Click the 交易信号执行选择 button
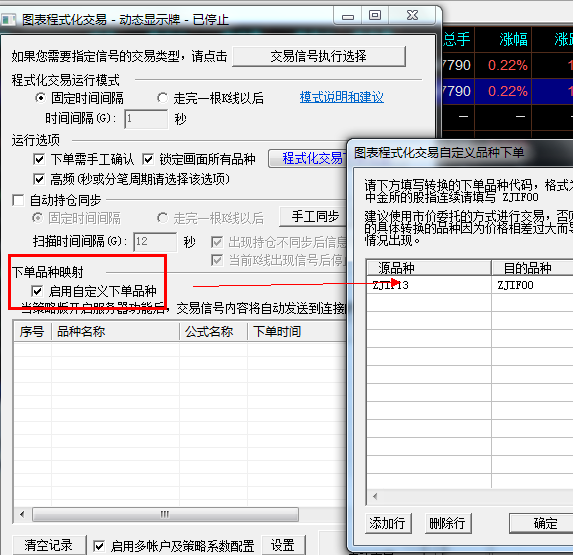Viewport: 573px width, 555px height. coord(319,56)
